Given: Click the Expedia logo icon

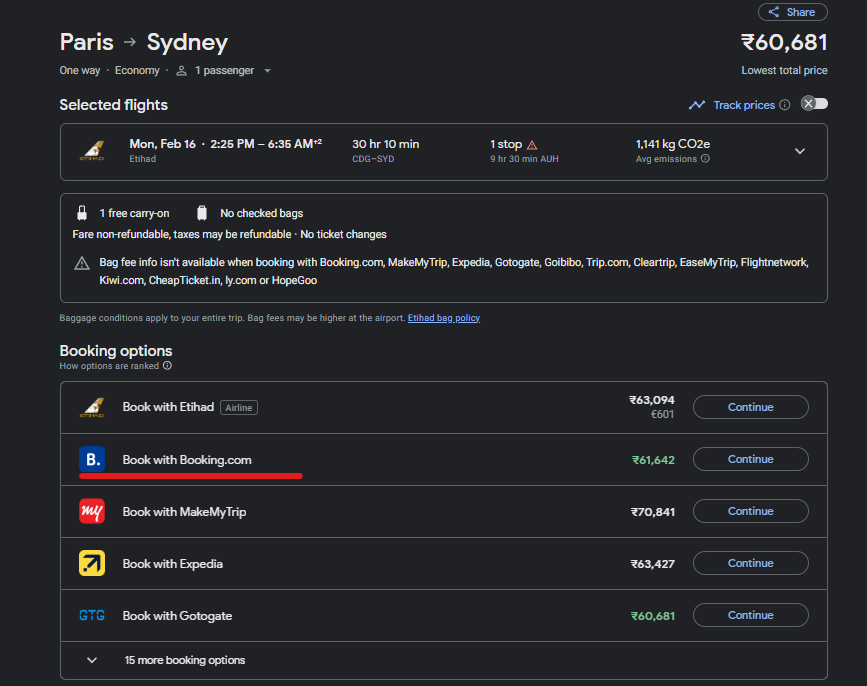Looking at the screenshot, I should (x=92, y=563).
